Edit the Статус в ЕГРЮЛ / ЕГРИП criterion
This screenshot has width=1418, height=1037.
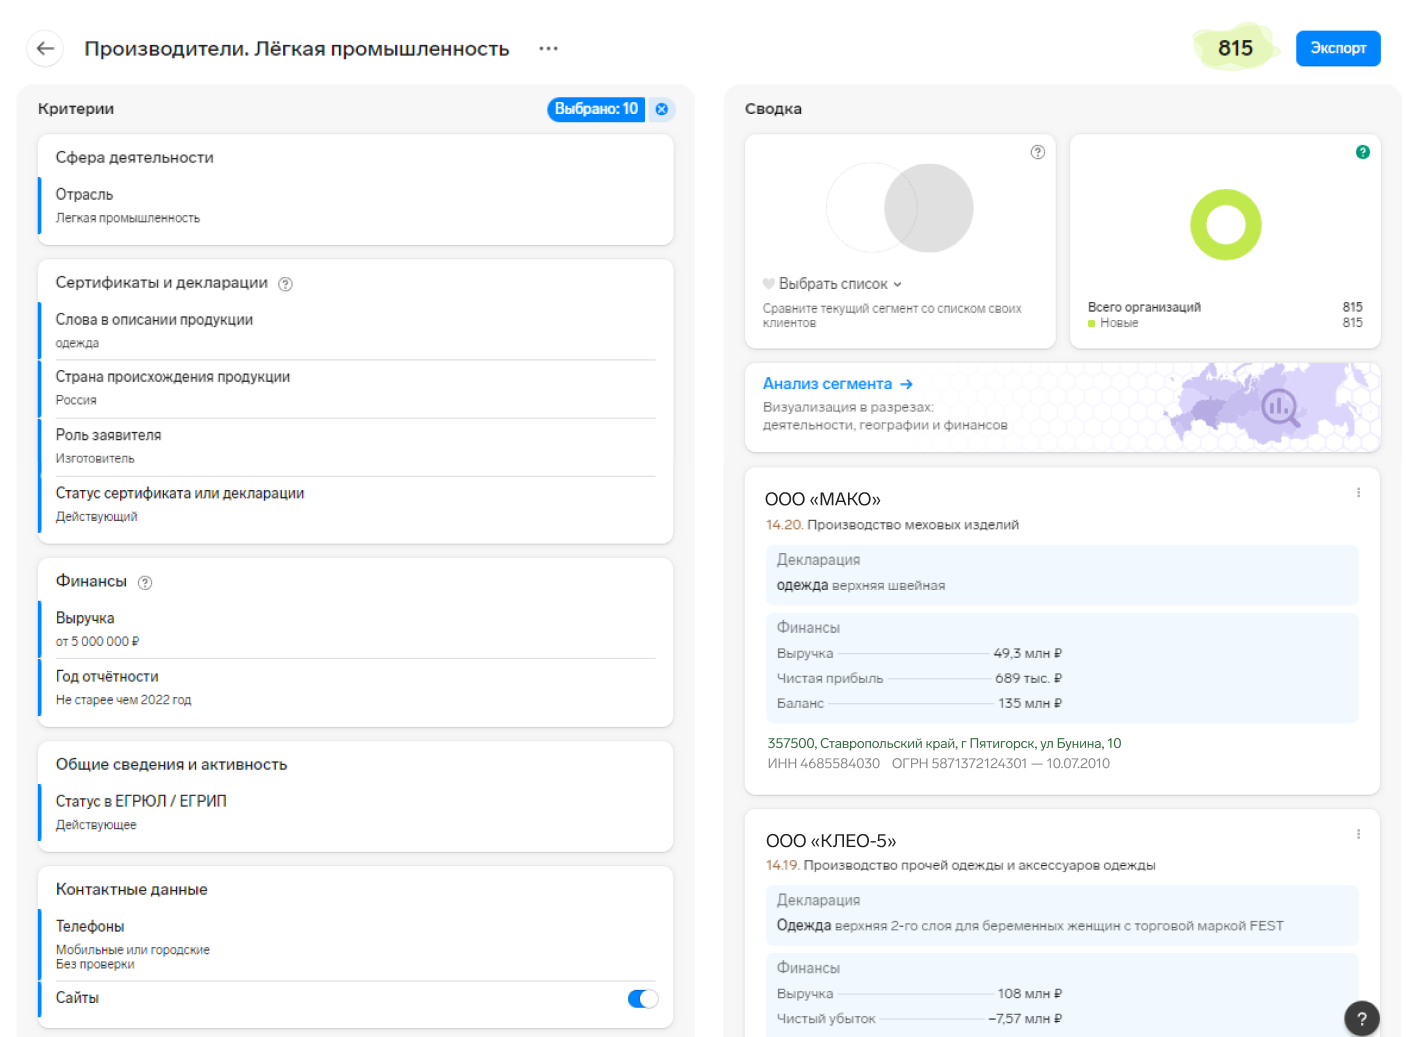click(356, 812)
